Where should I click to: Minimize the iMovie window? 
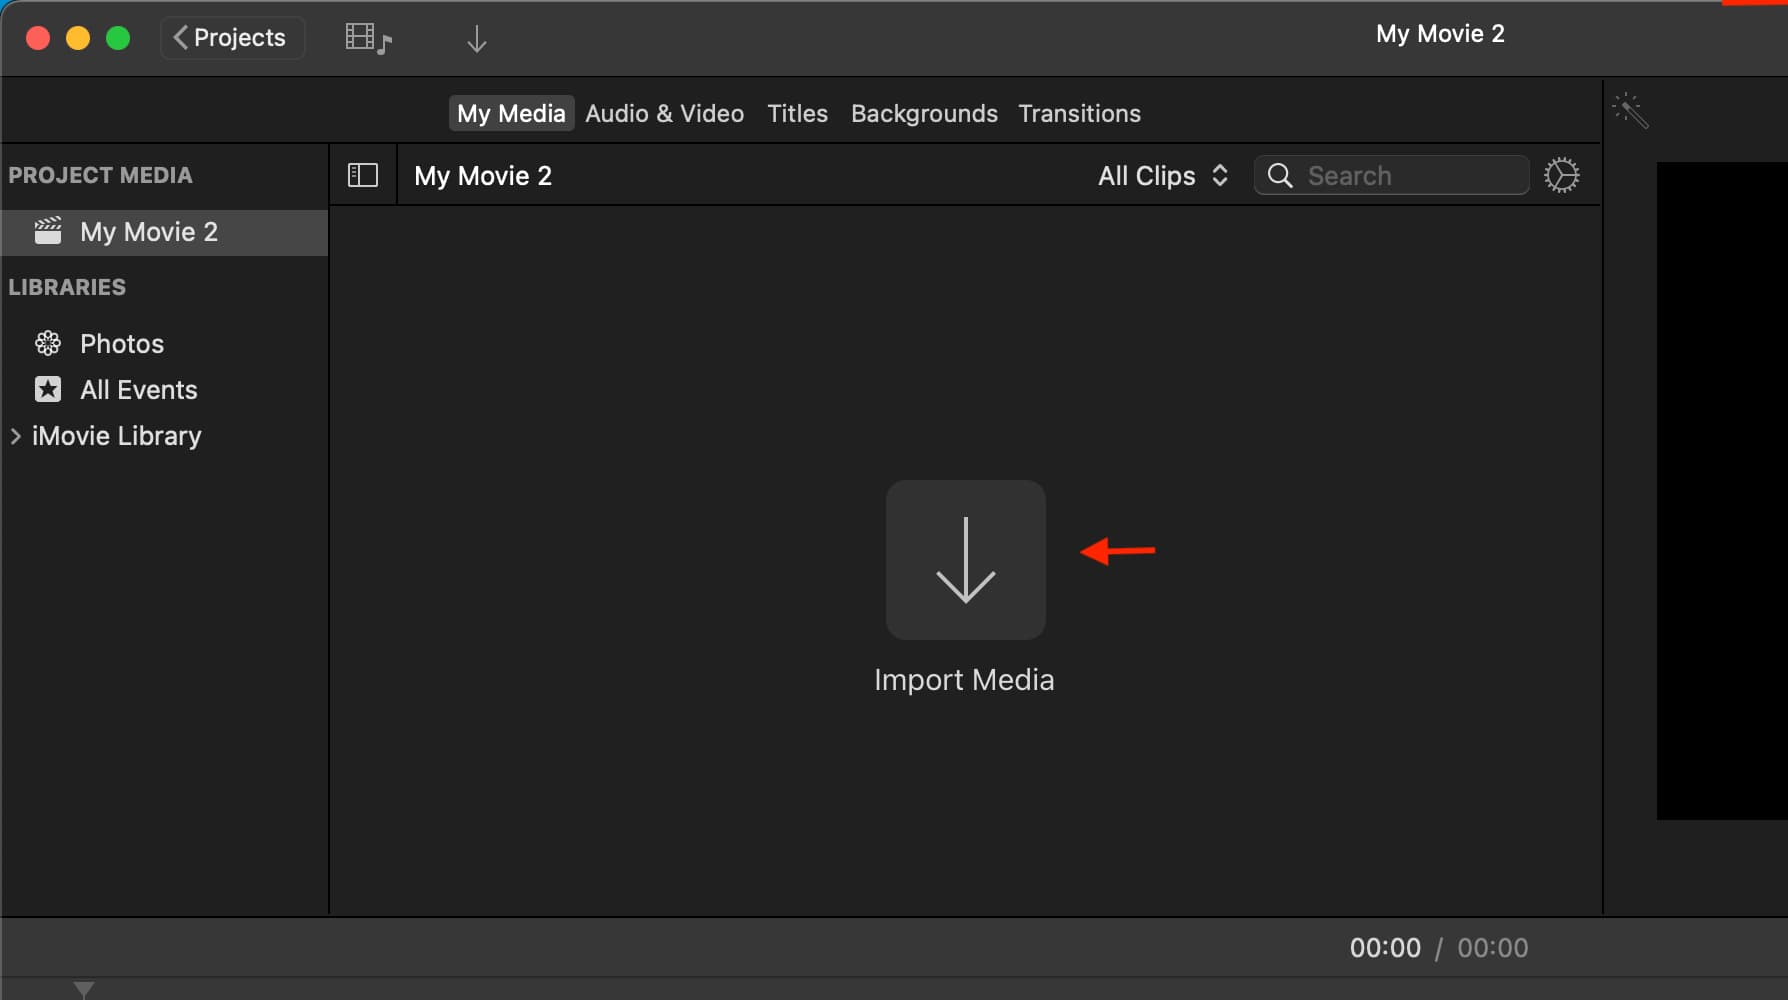(x=78, y=38)
